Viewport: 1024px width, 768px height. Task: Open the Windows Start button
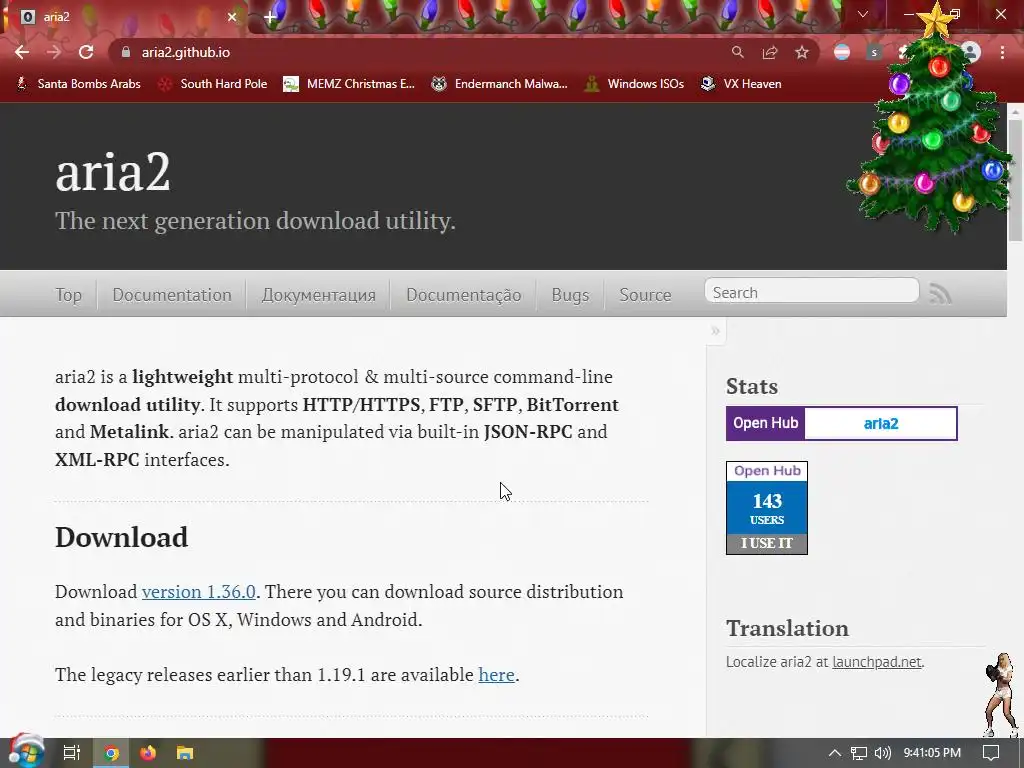pyautogui.click(x=25, y=752)
